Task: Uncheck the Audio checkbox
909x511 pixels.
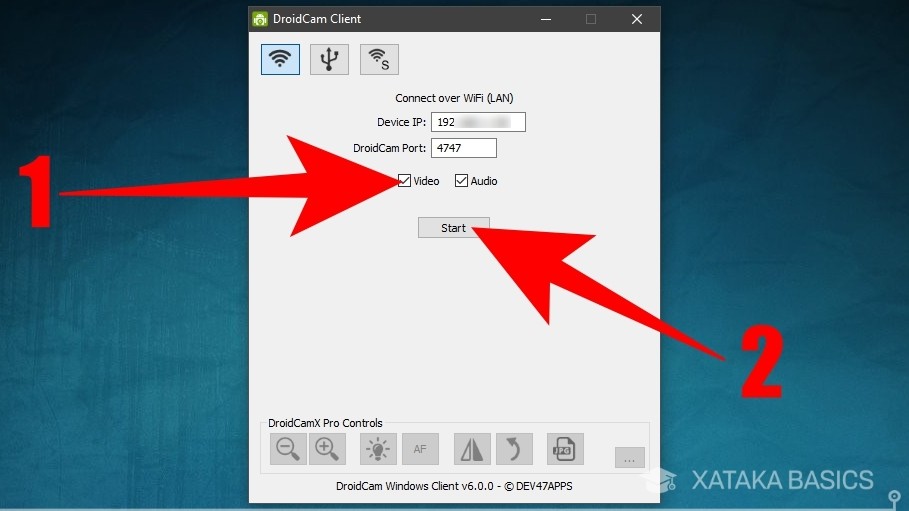Action: coord(461,181)
